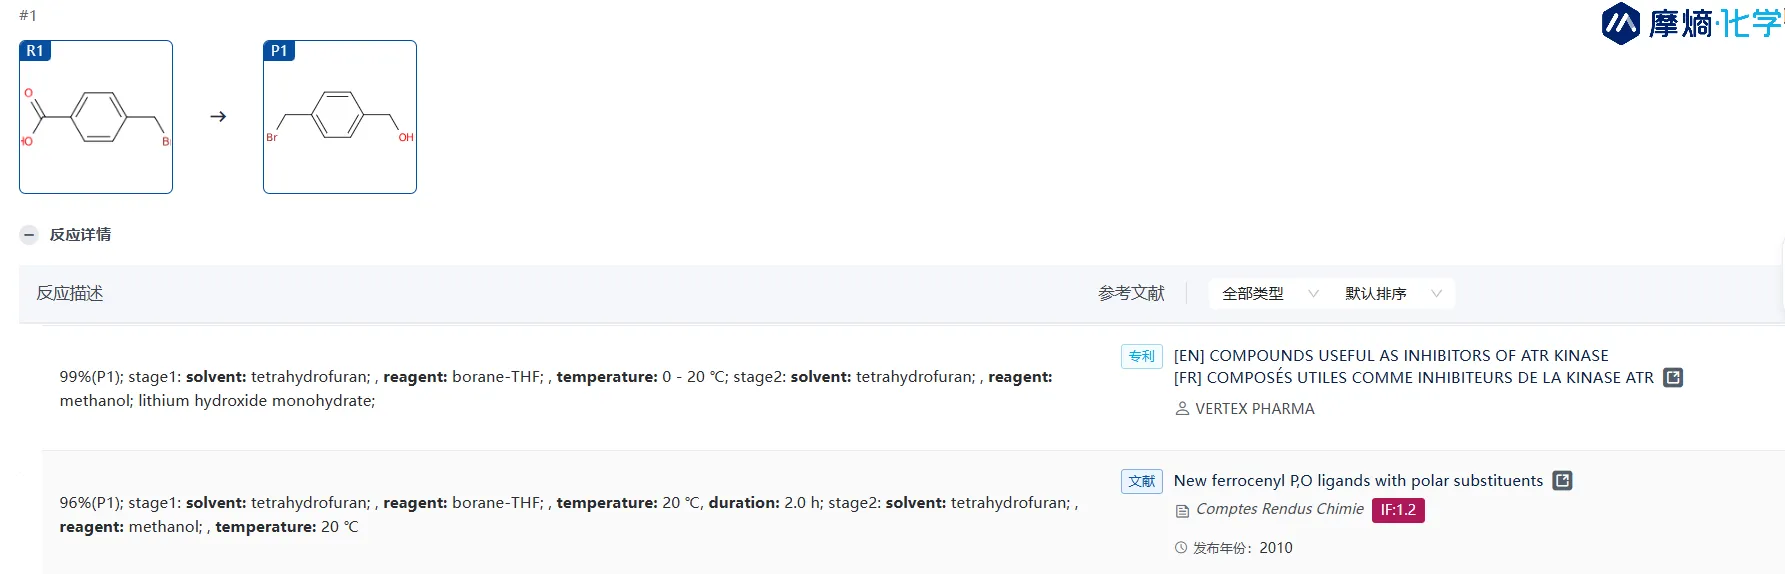Open COMPOUNDS USEFUL AS INHIBITORS OF ATR KINASE
The image size is (1785, 574).
1391,356
